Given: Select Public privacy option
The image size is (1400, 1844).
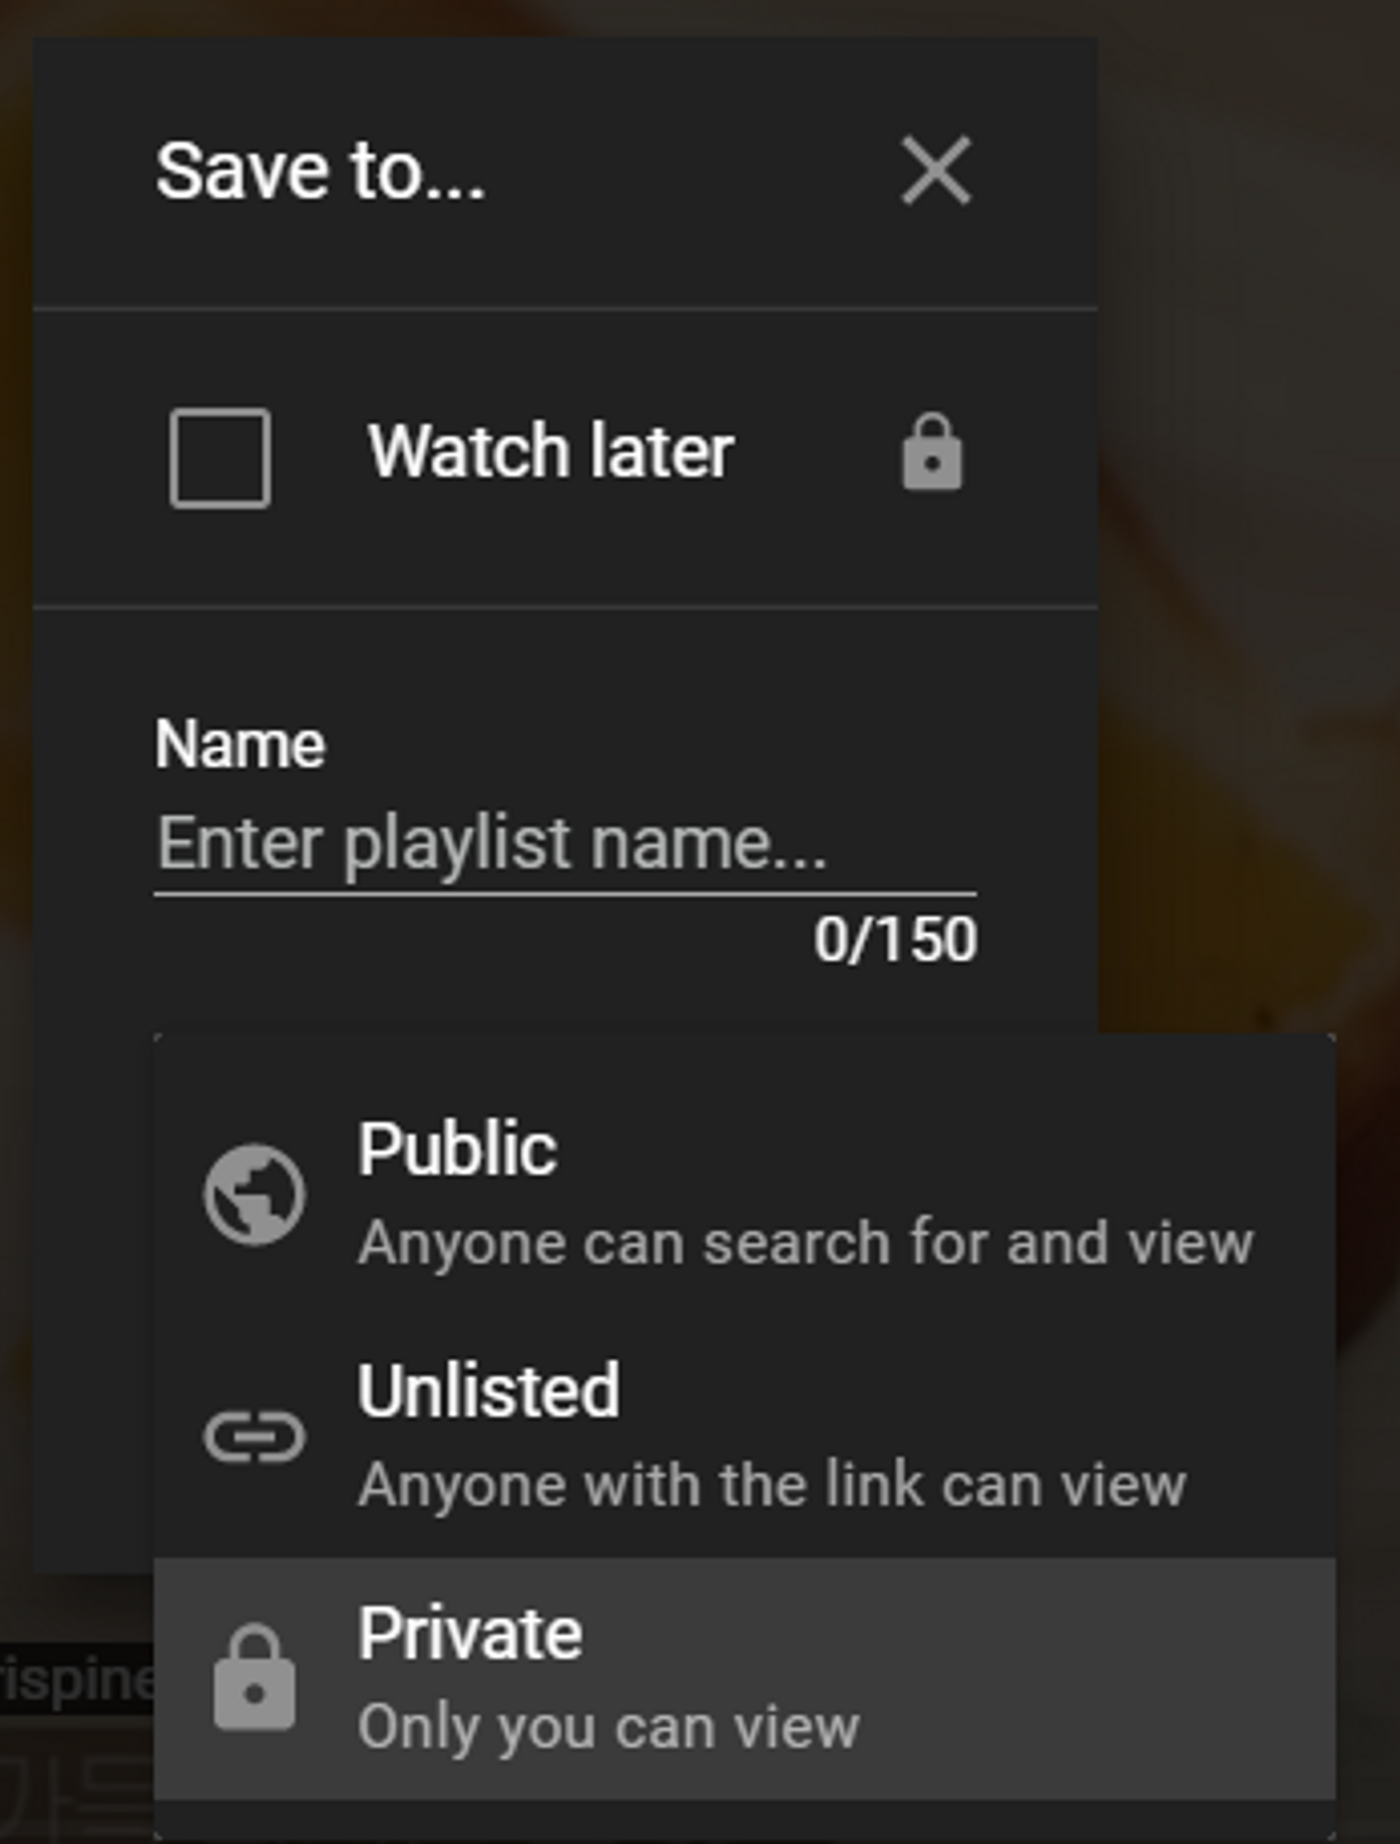Looking at the screenshot, I should pyautogui.click(x=745, y=1193).
